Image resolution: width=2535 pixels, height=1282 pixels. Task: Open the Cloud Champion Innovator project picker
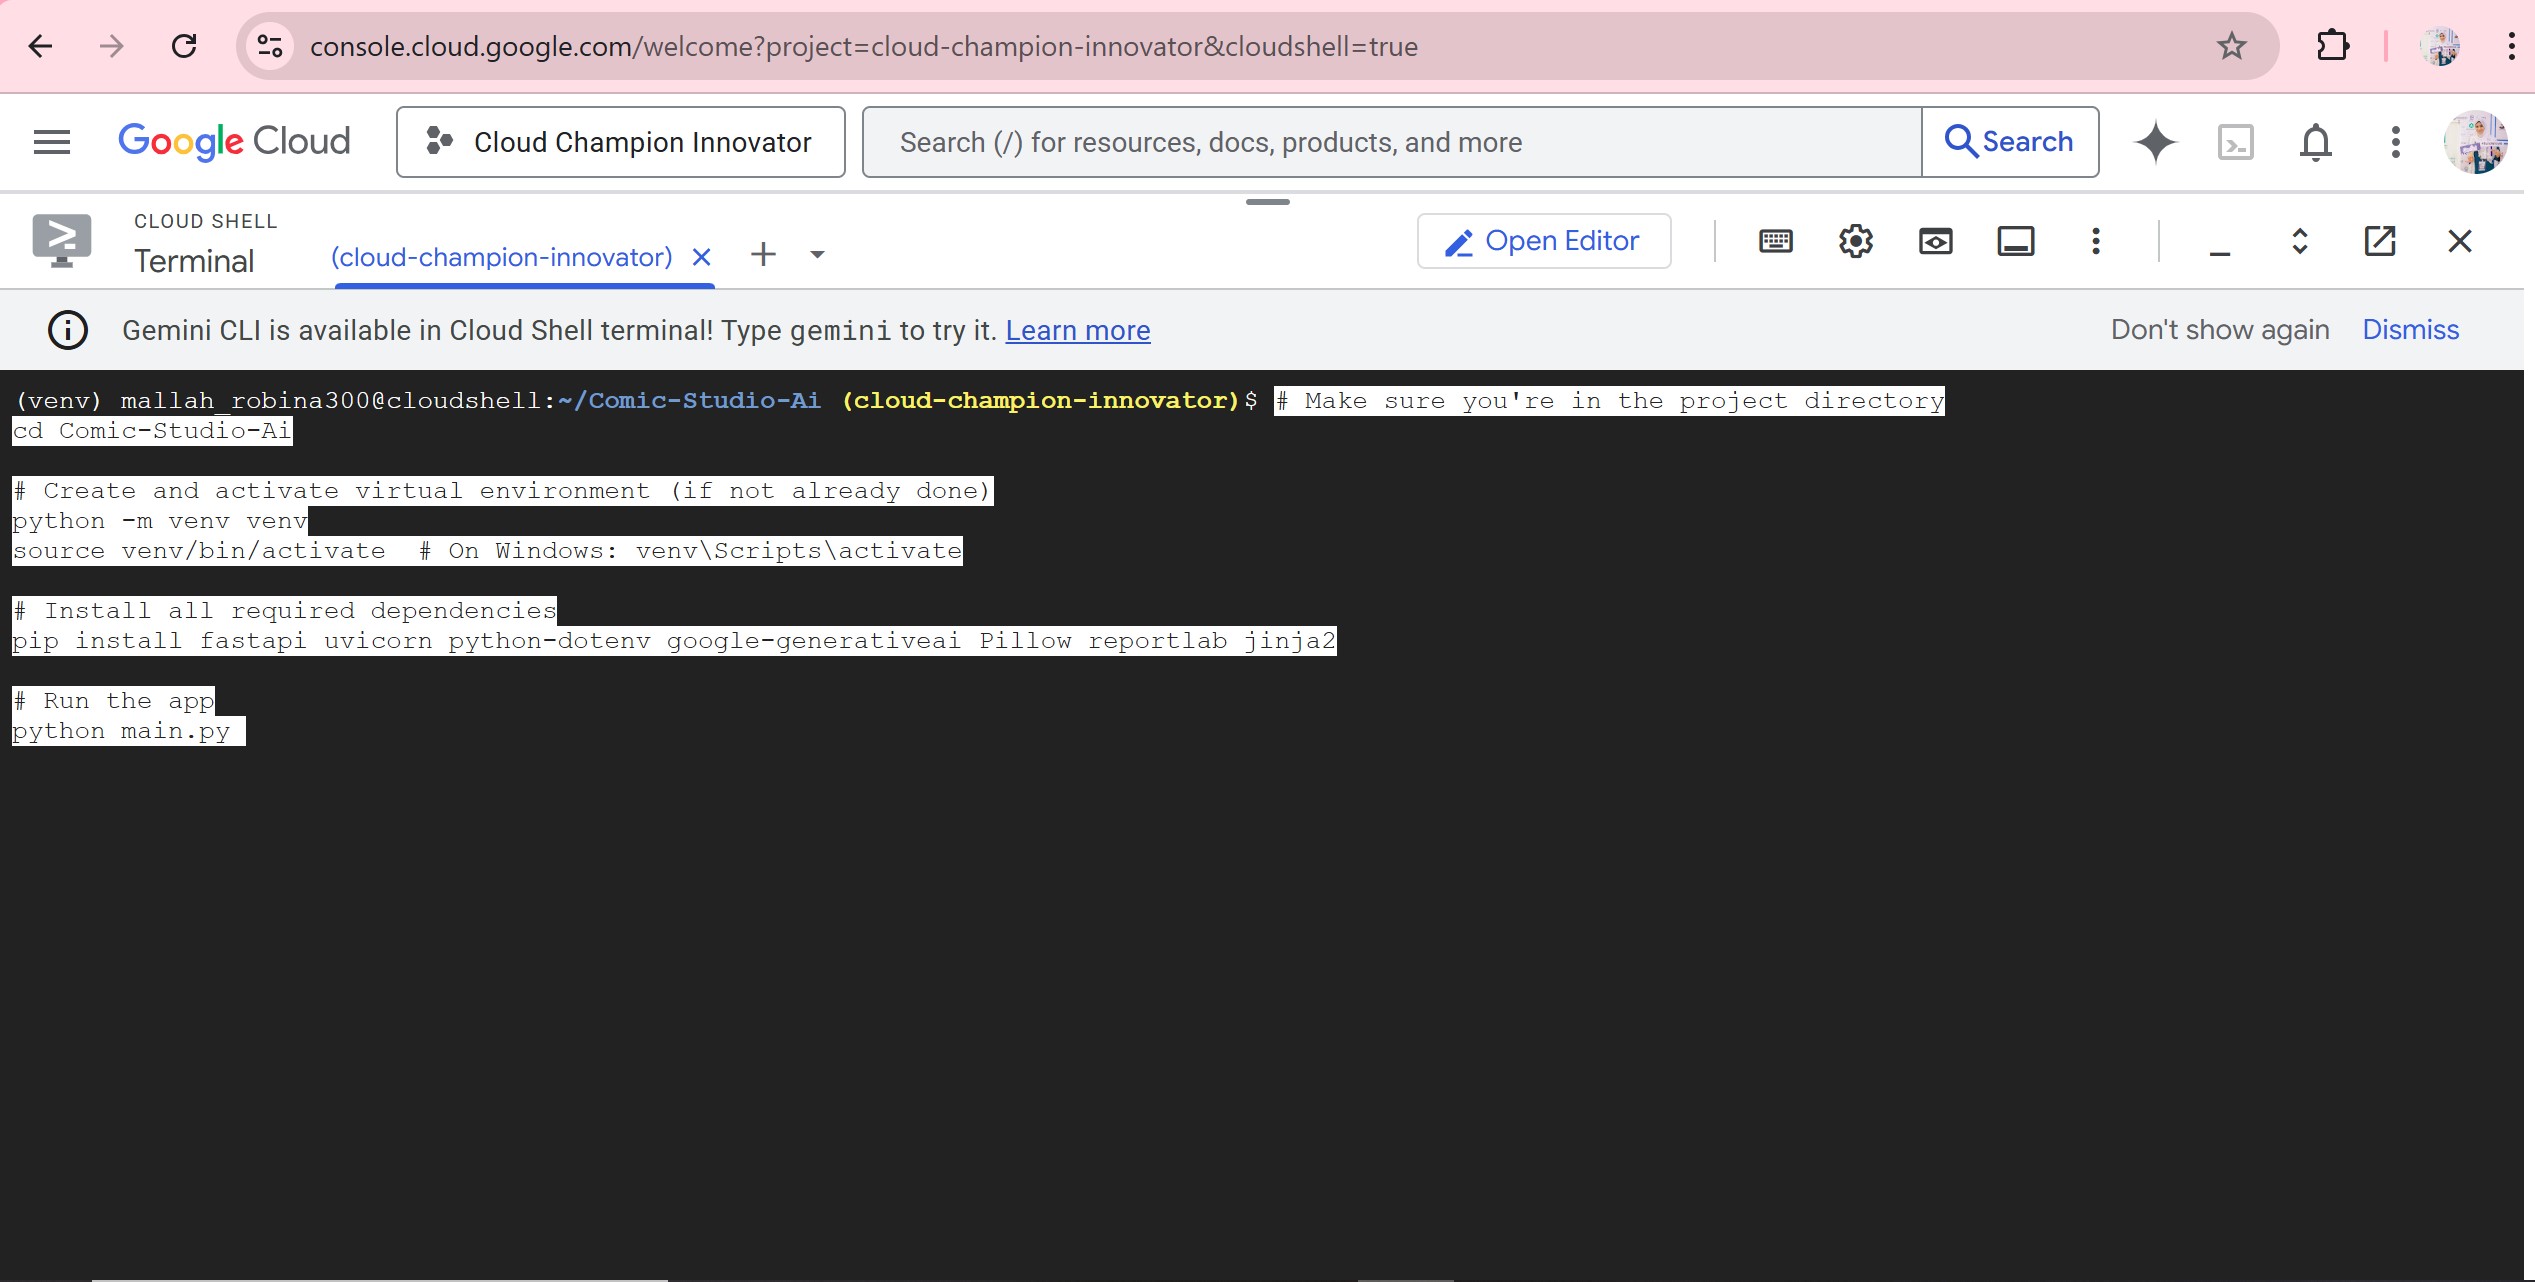coord(620,142)
